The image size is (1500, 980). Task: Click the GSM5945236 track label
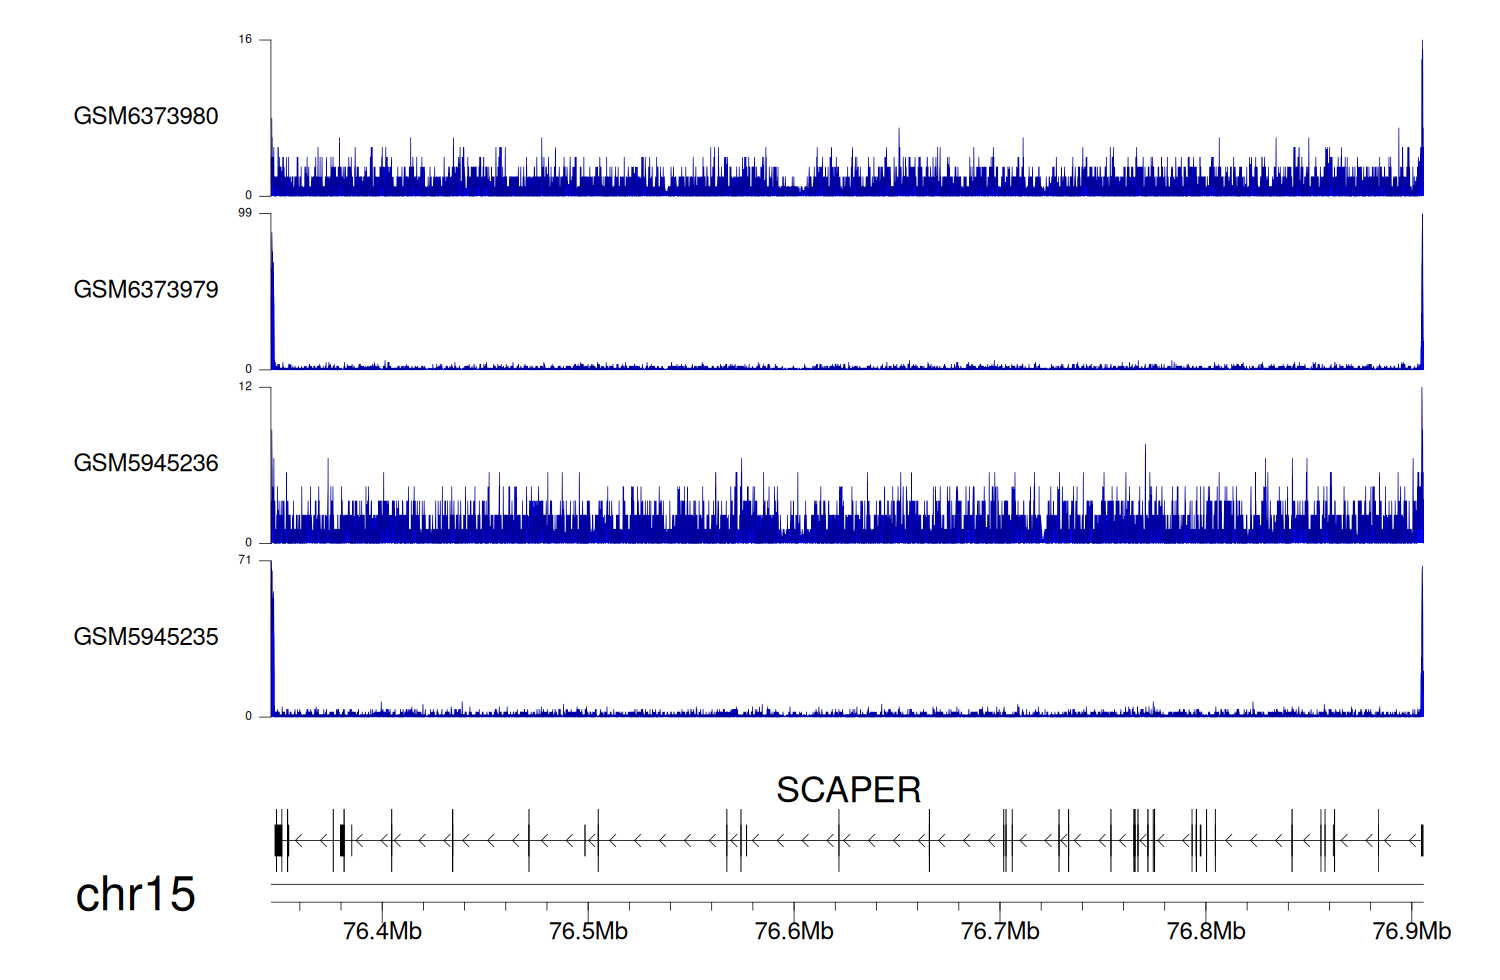click(x=146, y=463)
